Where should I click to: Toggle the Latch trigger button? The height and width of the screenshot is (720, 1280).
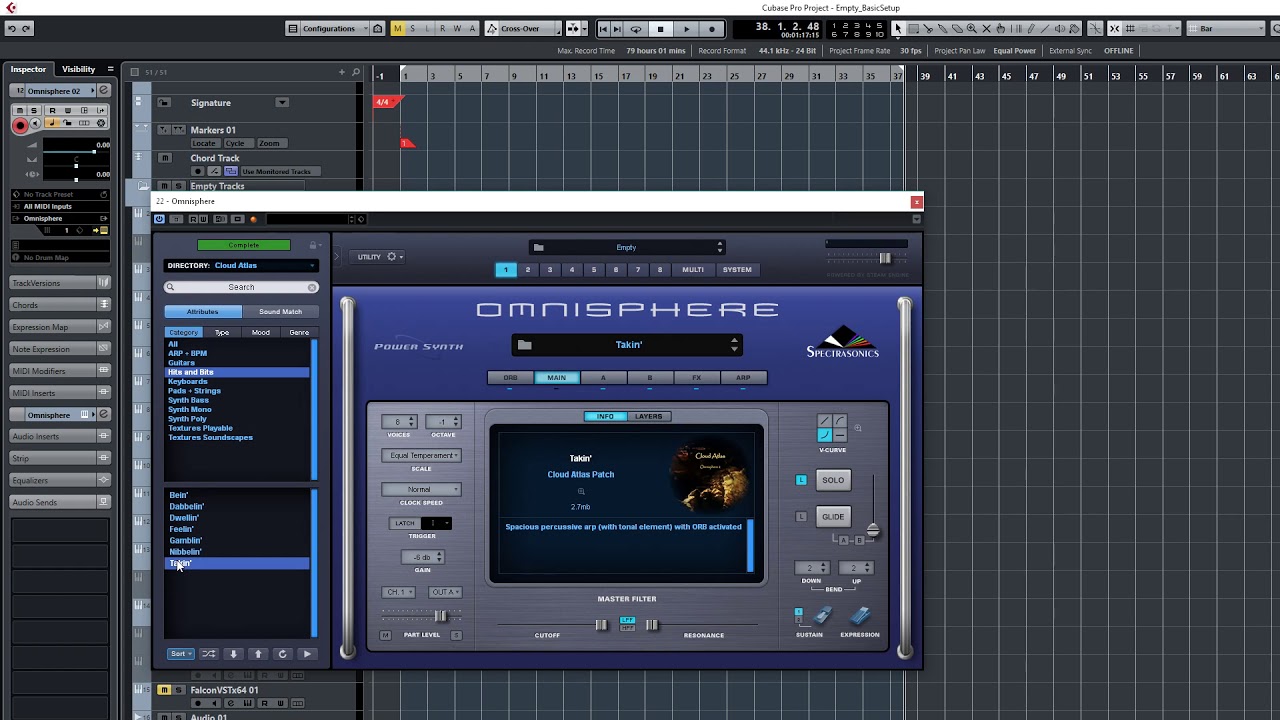pyautogui.click(x=405, y=523)
